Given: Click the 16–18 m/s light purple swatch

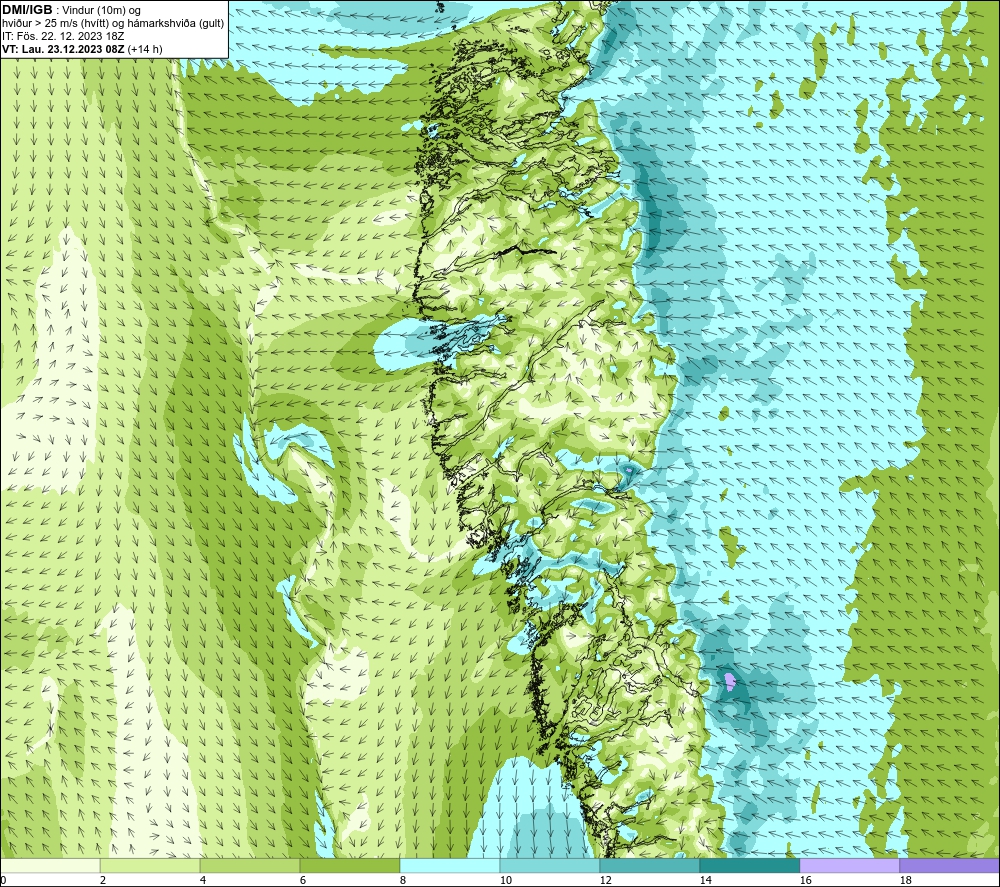Looking at the screenshot, I should 849,865.
